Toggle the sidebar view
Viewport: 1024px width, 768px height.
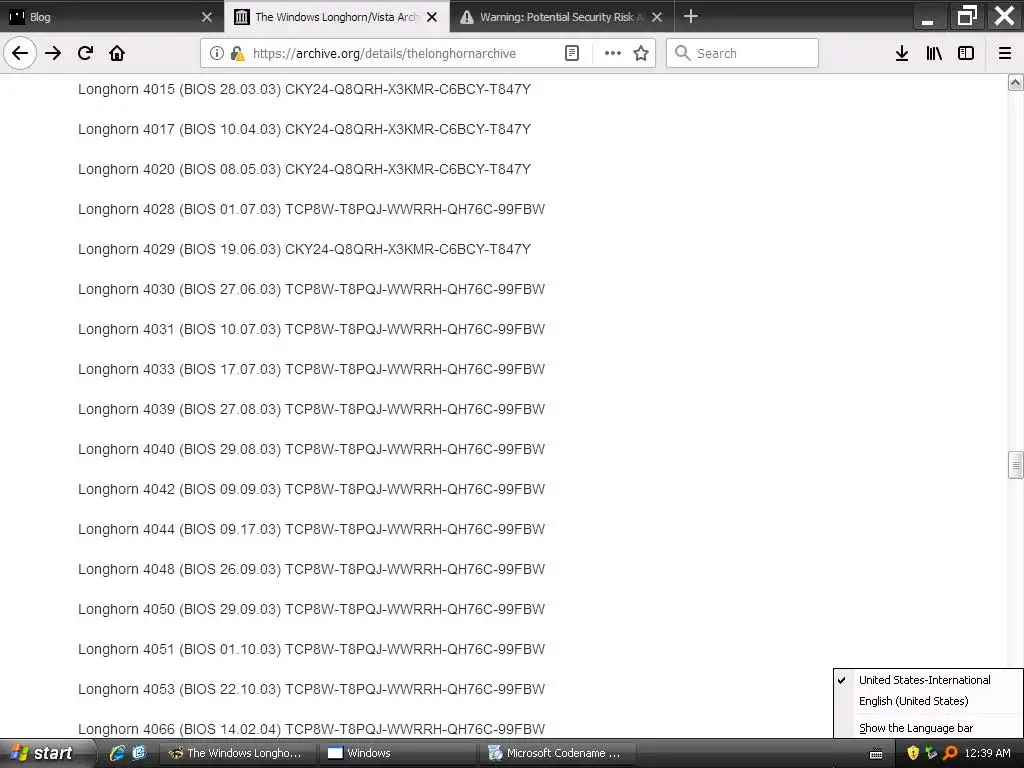pos(966,53)
